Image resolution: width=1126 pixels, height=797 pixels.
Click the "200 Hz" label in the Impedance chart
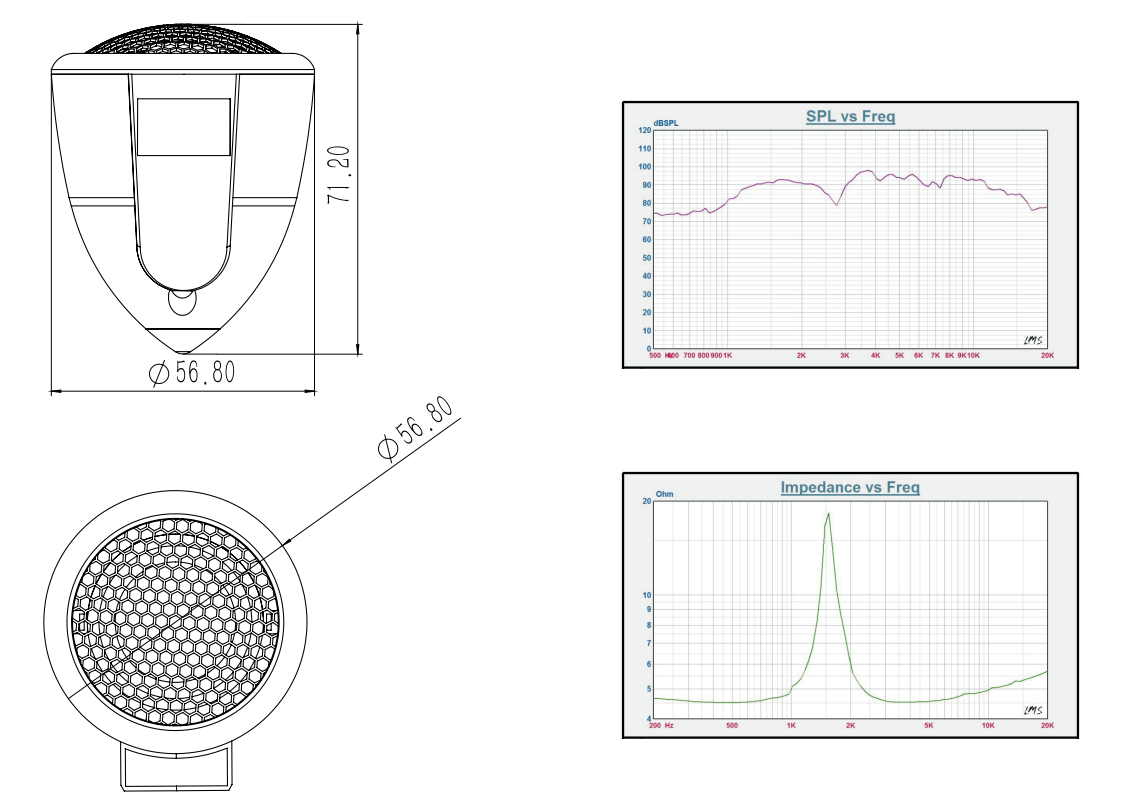(x=661, y=726)
